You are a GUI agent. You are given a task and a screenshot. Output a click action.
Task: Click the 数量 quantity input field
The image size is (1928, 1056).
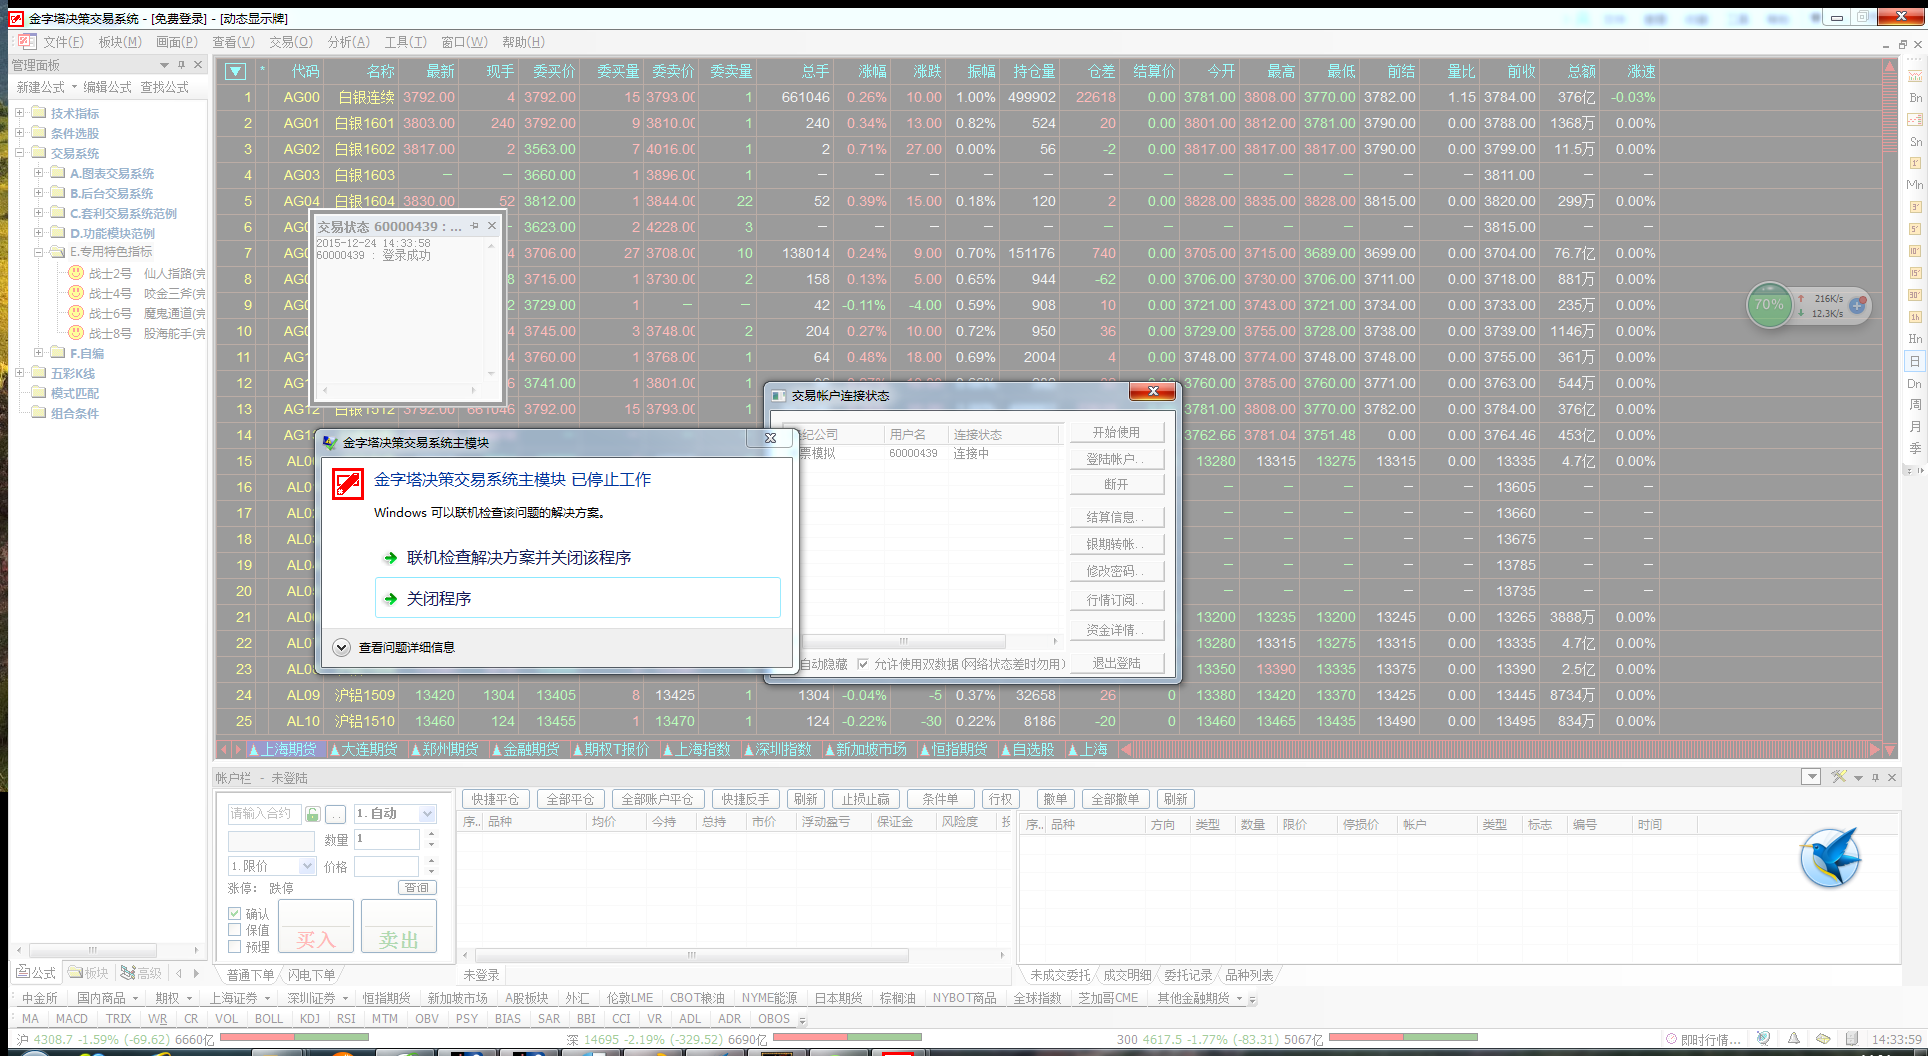point(388,839)
